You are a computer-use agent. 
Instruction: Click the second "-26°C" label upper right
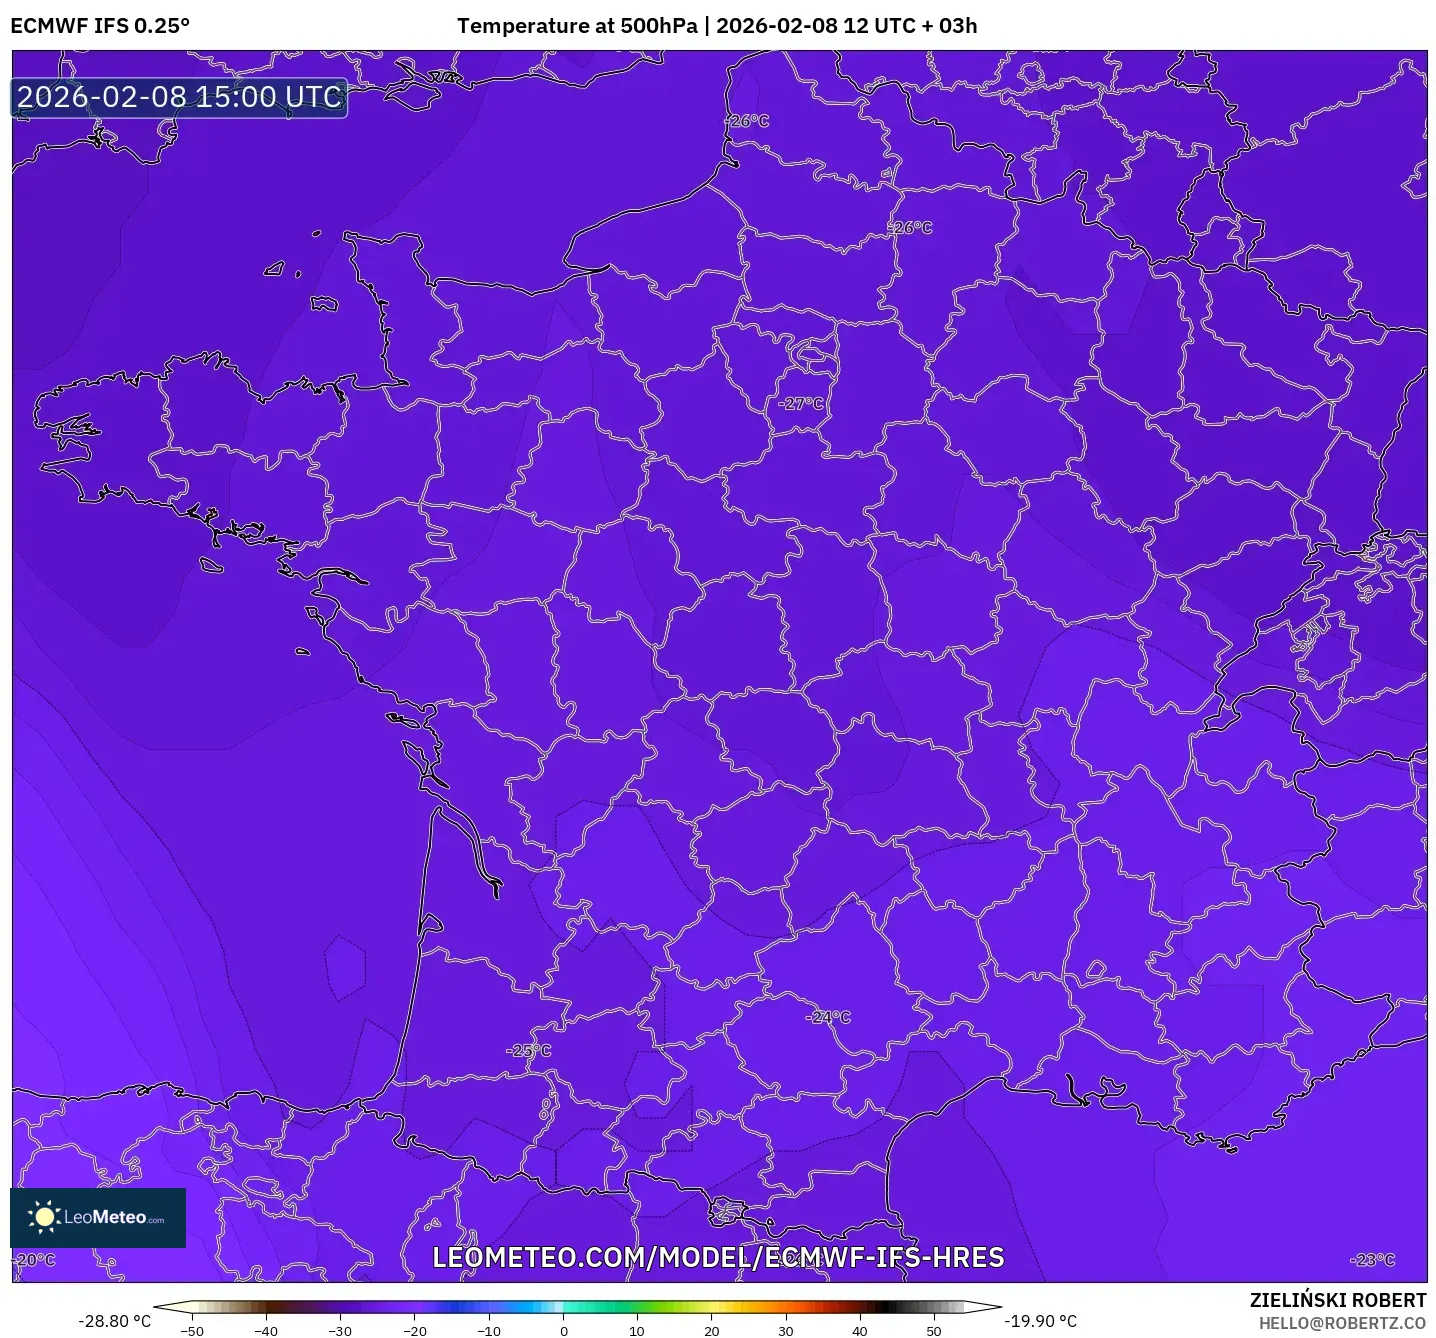911,228
